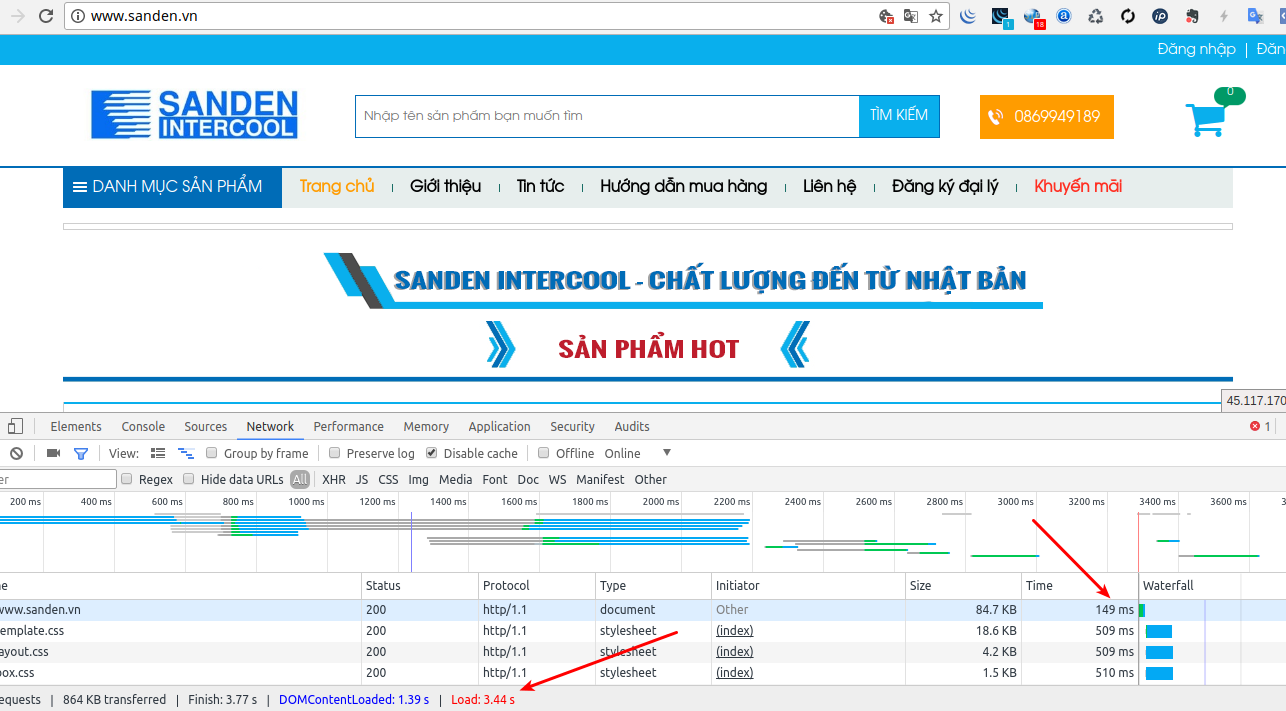Open the Khuyến mãi menu link
The image size is (1286, 711).
pos(1078,186)
